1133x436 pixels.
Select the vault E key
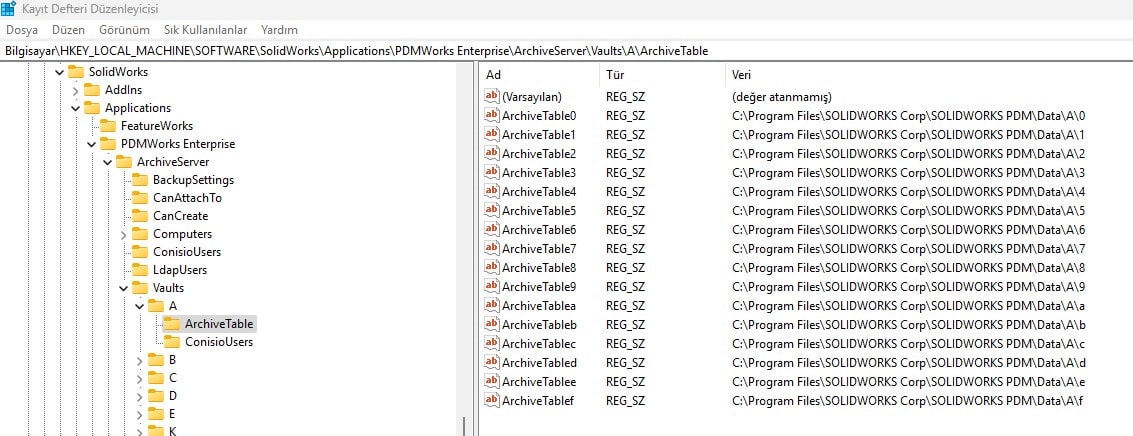172,414
